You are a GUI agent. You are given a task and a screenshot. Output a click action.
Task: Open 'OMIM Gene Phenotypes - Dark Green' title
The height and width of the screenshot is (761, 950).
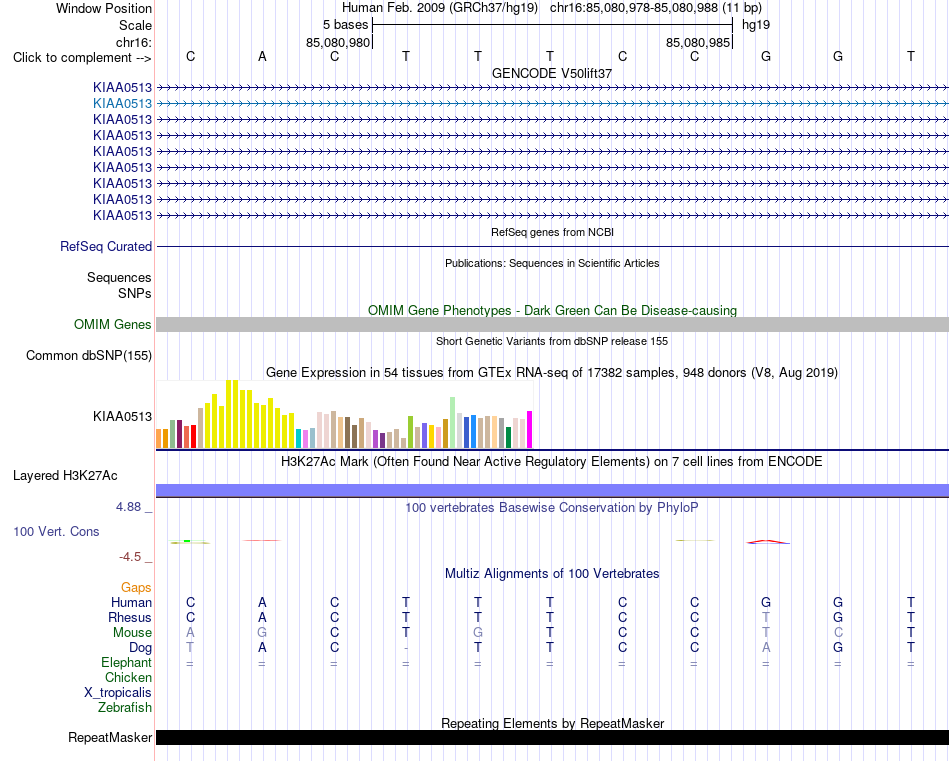pyautogui.click(x=552, y=310)
